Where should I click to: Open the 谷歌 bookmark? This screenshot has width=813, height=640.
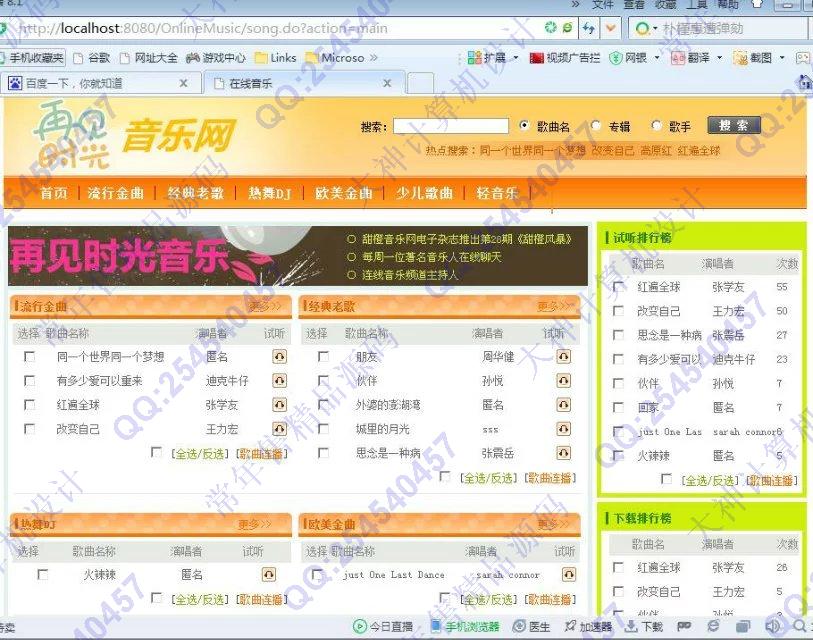click(92, 58)
